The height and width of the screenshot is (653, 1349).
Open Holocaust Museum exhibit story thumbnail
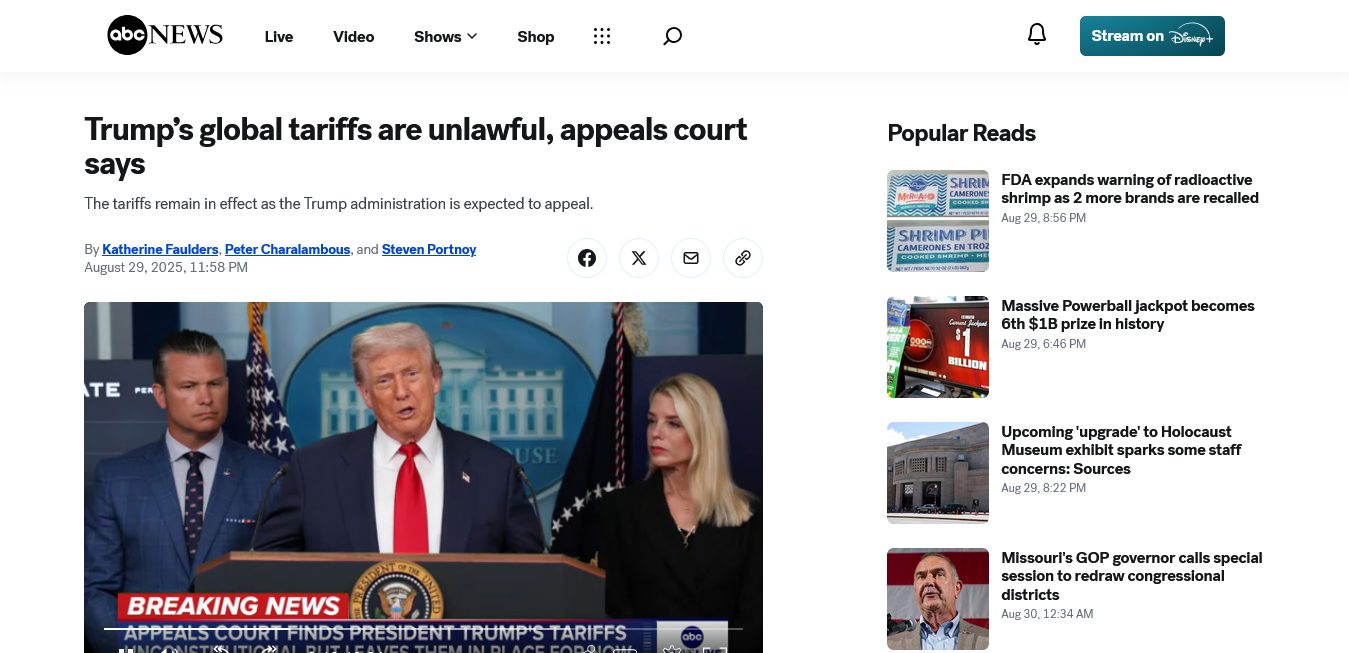[938, 473]
